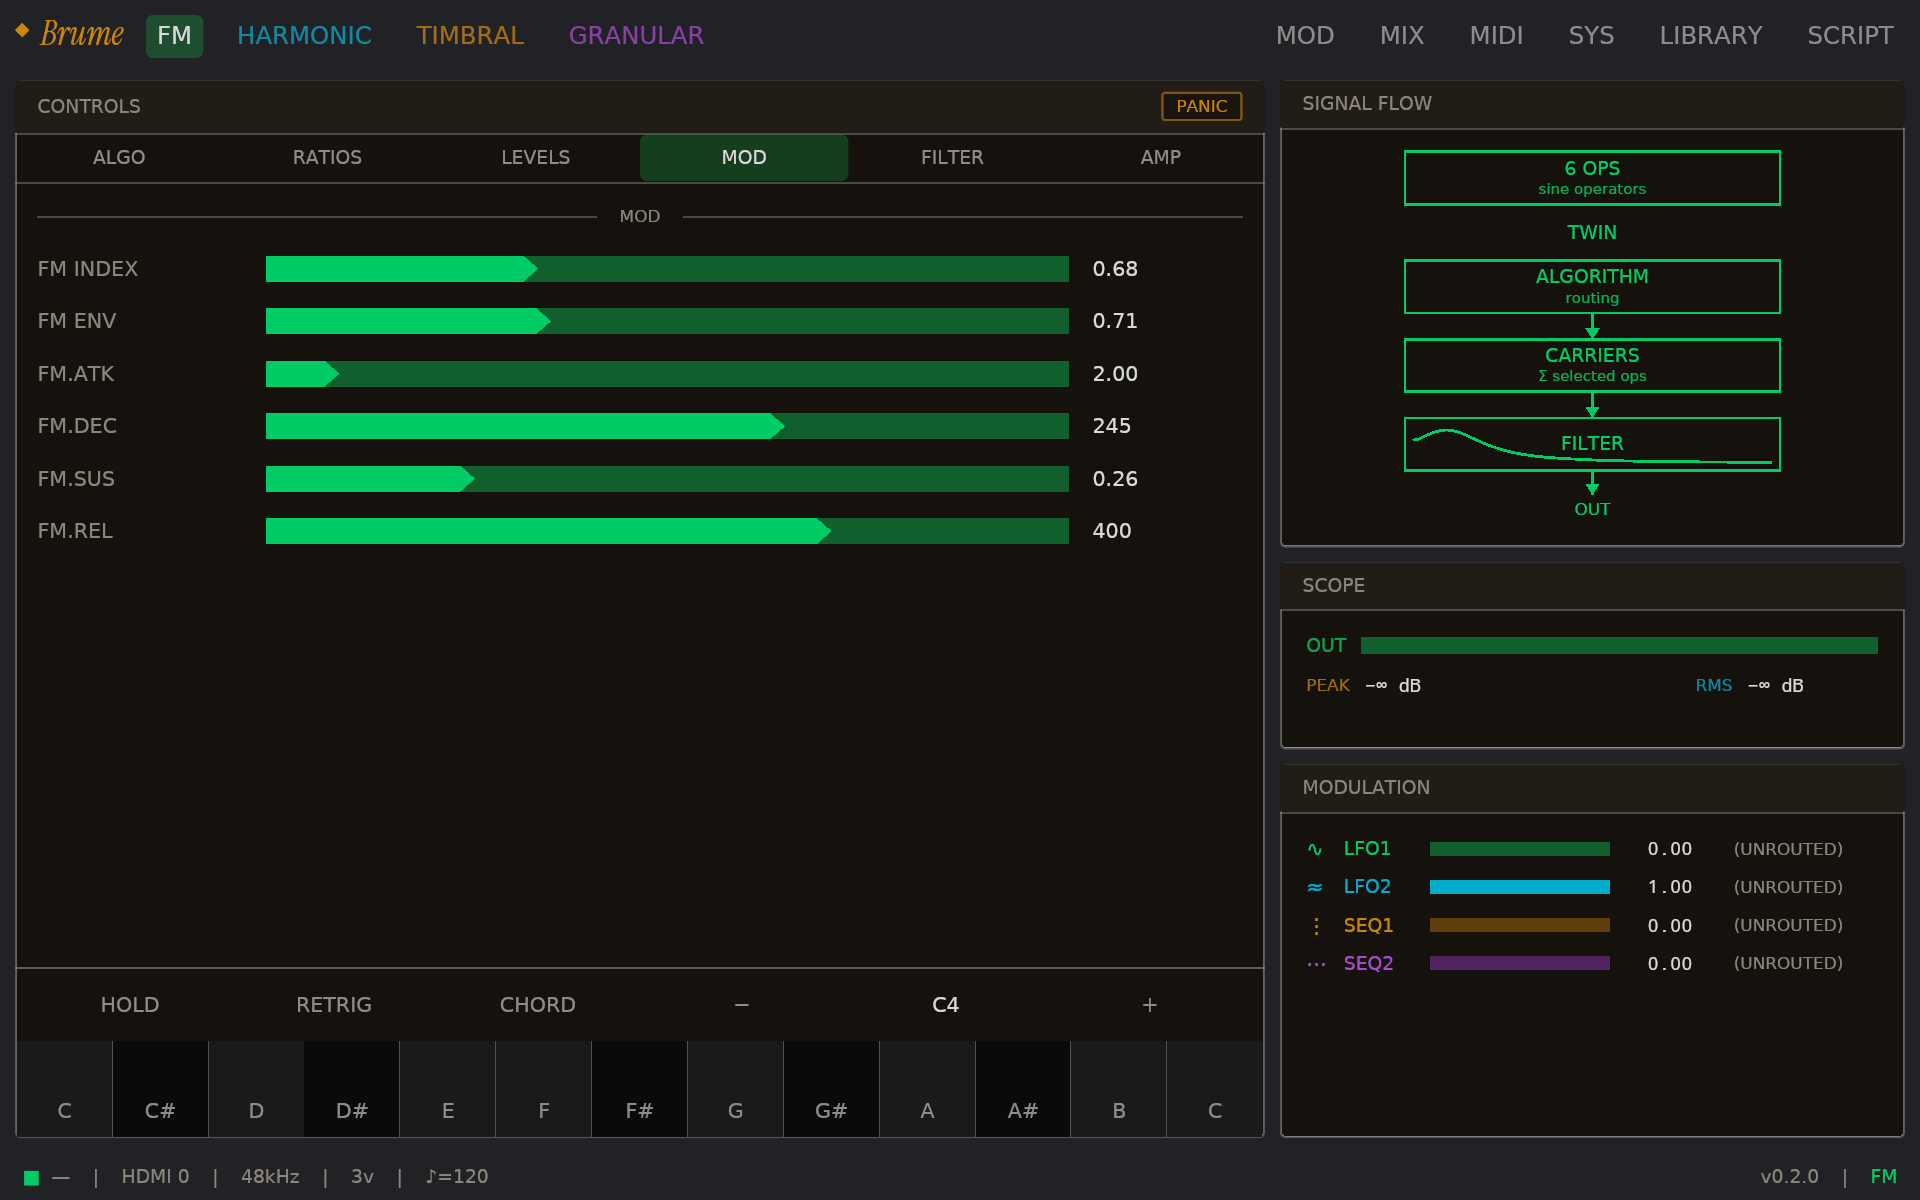This screenshot has height=1200, width=1920.
Task: Adjust the FM.SUS slider
Action: 667,479
